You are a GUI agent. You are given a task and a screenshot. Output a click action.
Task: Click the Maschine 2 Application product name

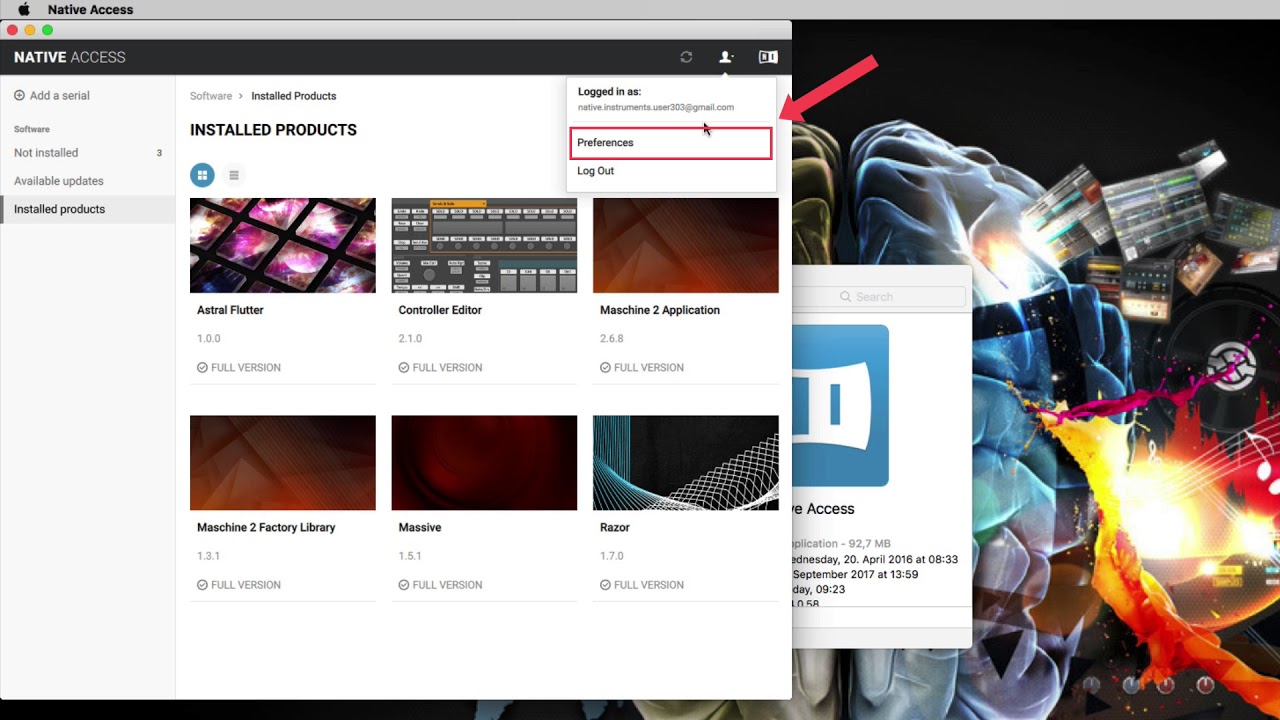click(660, 310)
